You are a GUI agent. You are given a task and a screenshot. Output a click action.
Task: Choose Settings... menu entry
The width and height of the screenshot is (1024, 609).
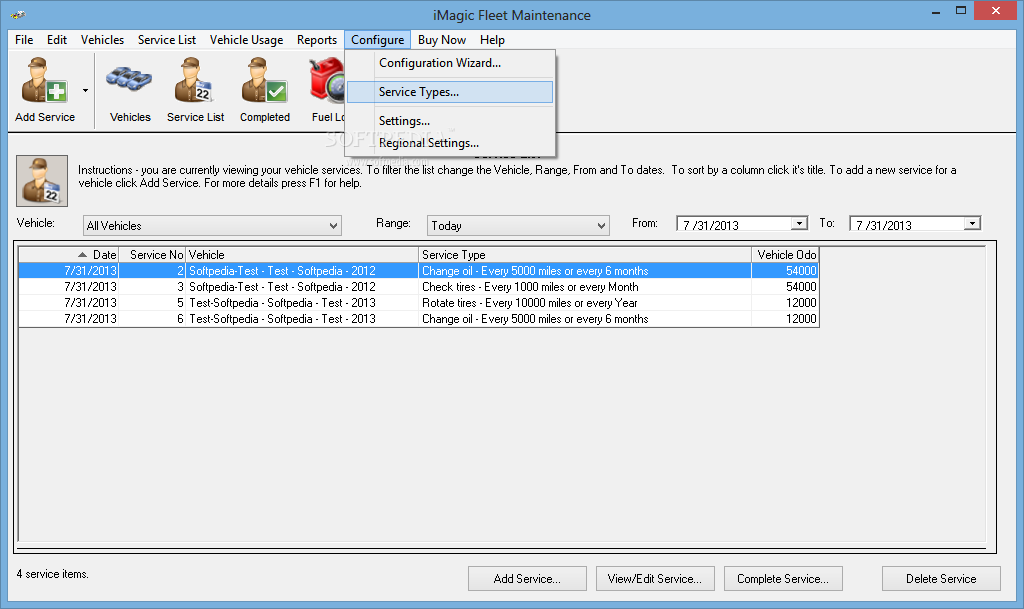click(x=450, y=121)
